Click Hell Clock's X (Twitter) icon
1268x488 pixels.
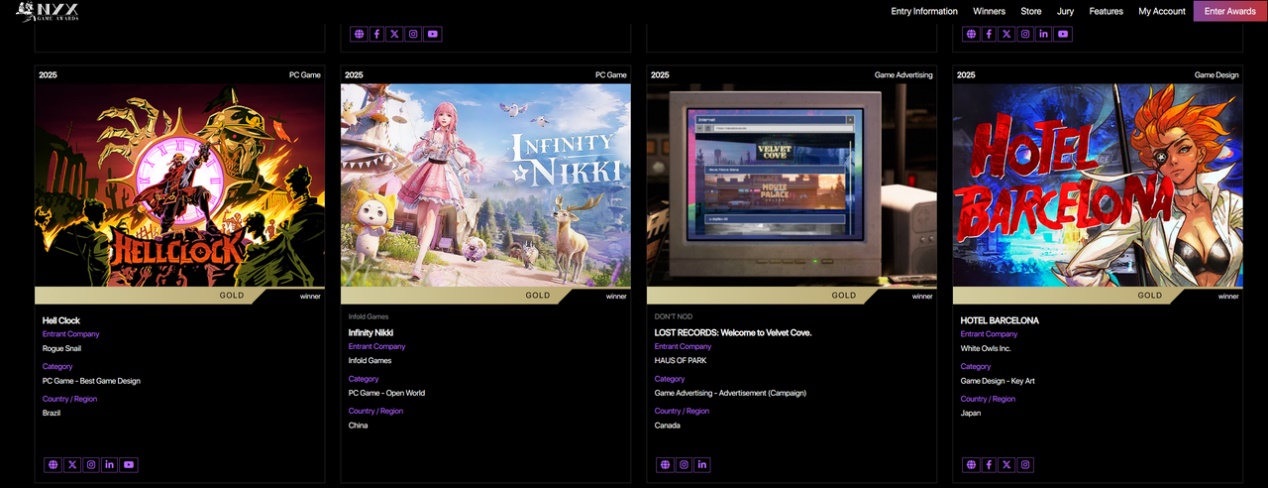tap(72, 465)
